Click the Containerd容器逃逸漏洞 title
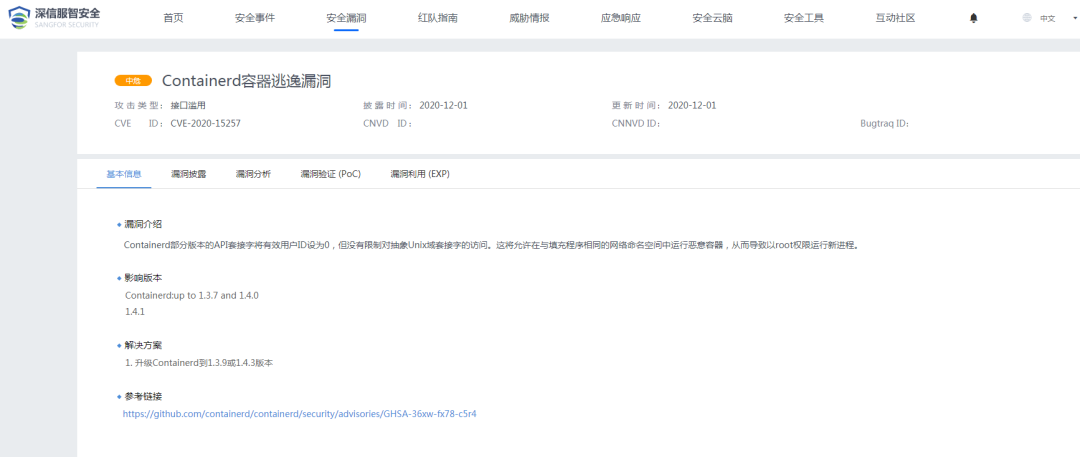The height and width of the screenshot is (457, 1080). 247,81
